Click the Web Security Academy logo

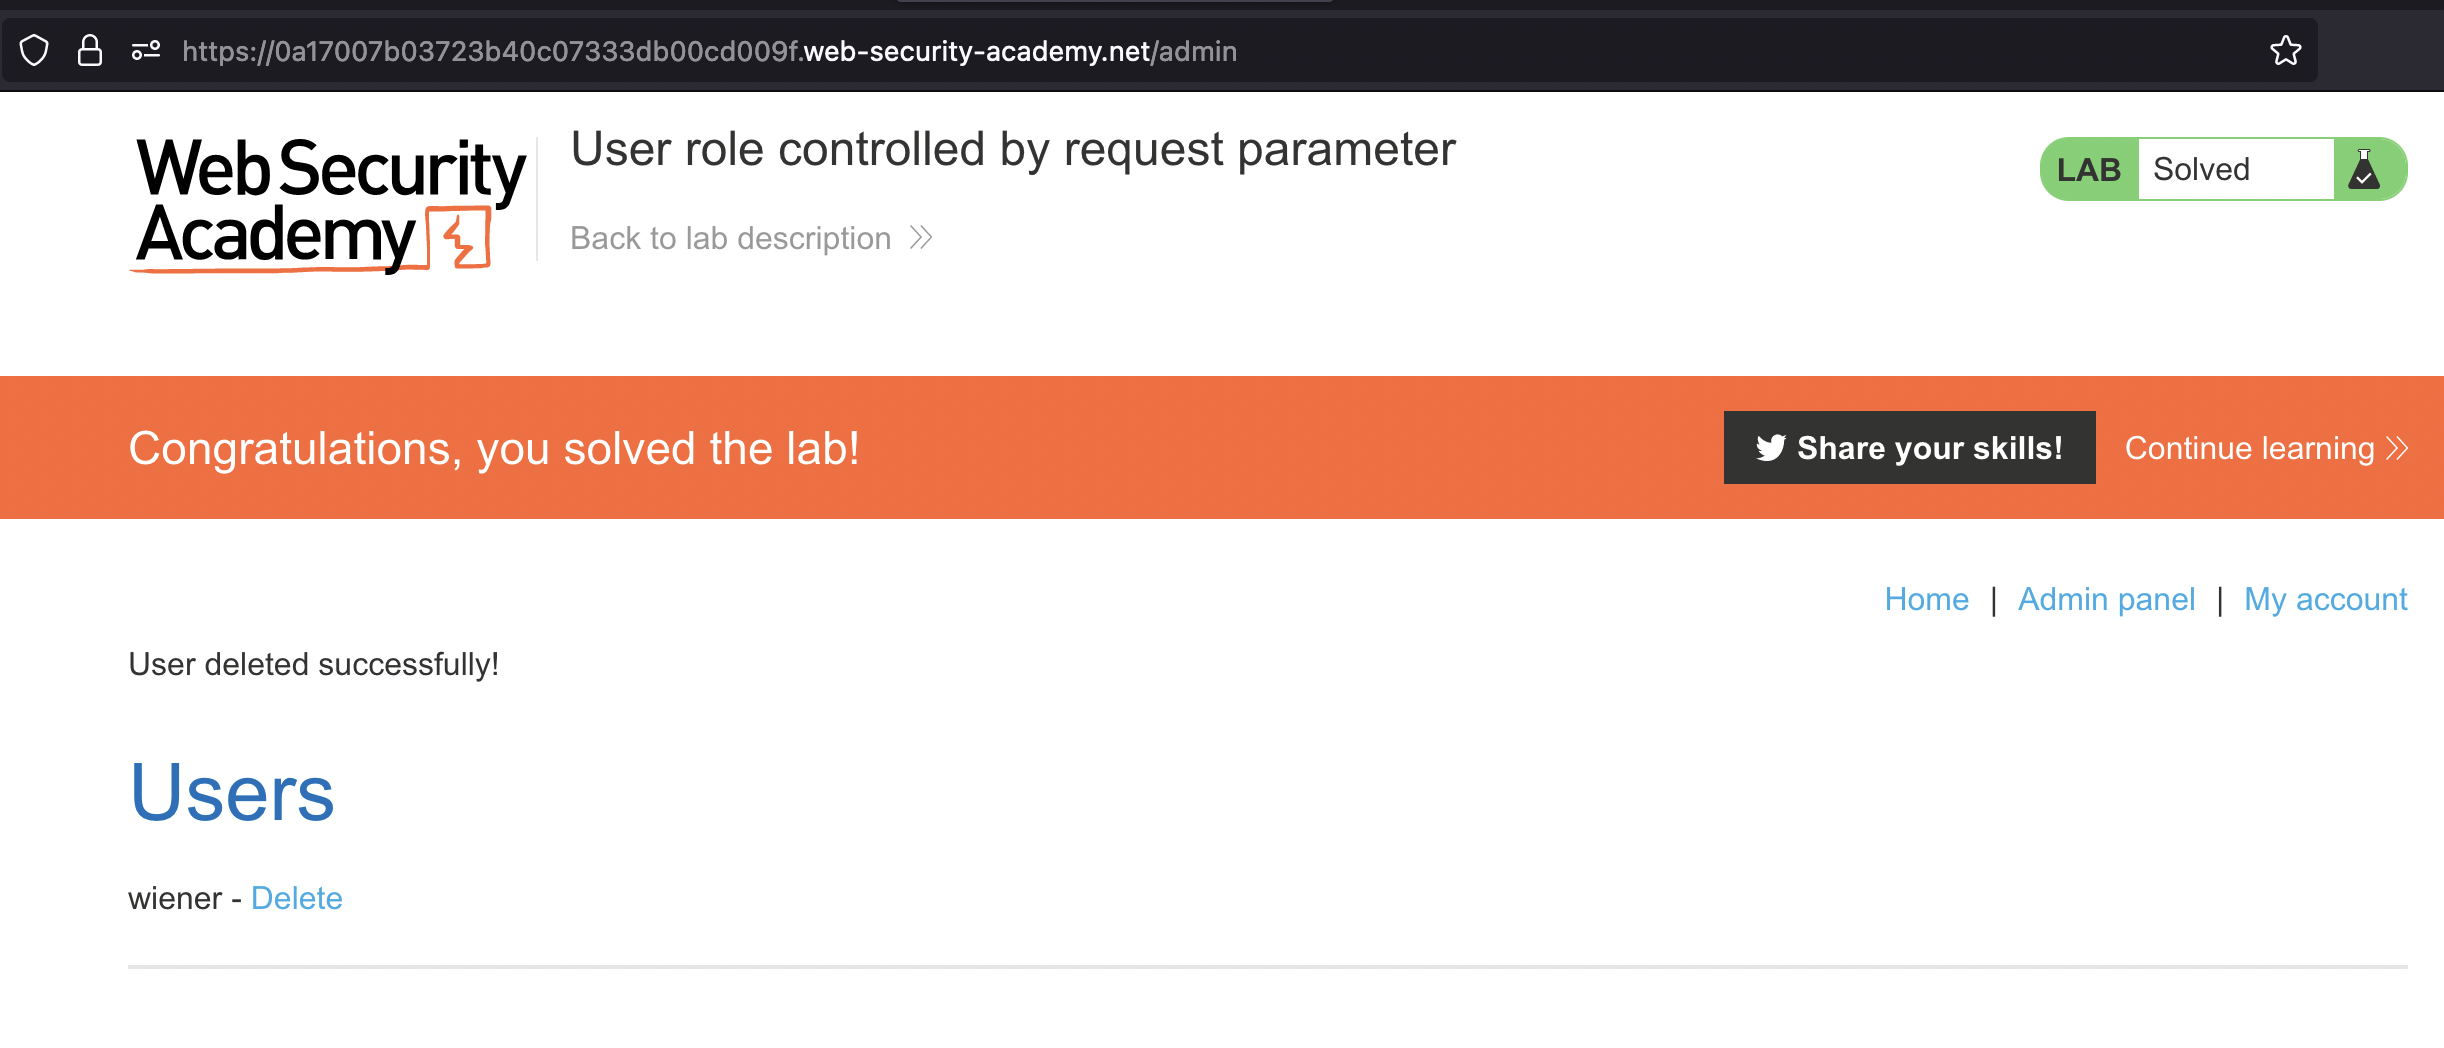[330, 204]
